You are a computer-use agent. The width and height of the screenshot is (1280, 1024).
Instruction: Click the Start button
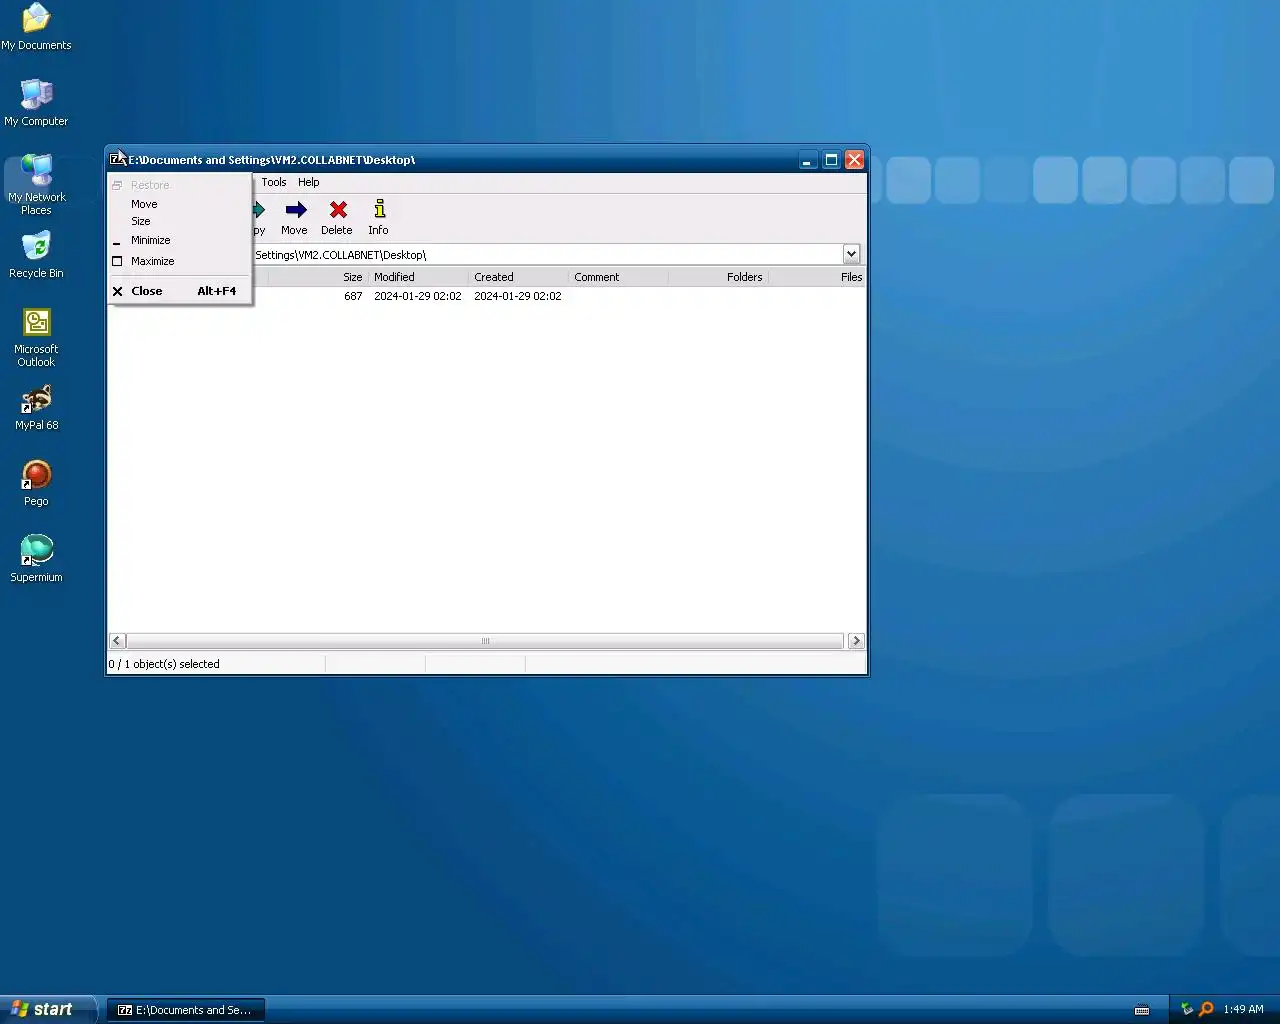[48, 1009]
